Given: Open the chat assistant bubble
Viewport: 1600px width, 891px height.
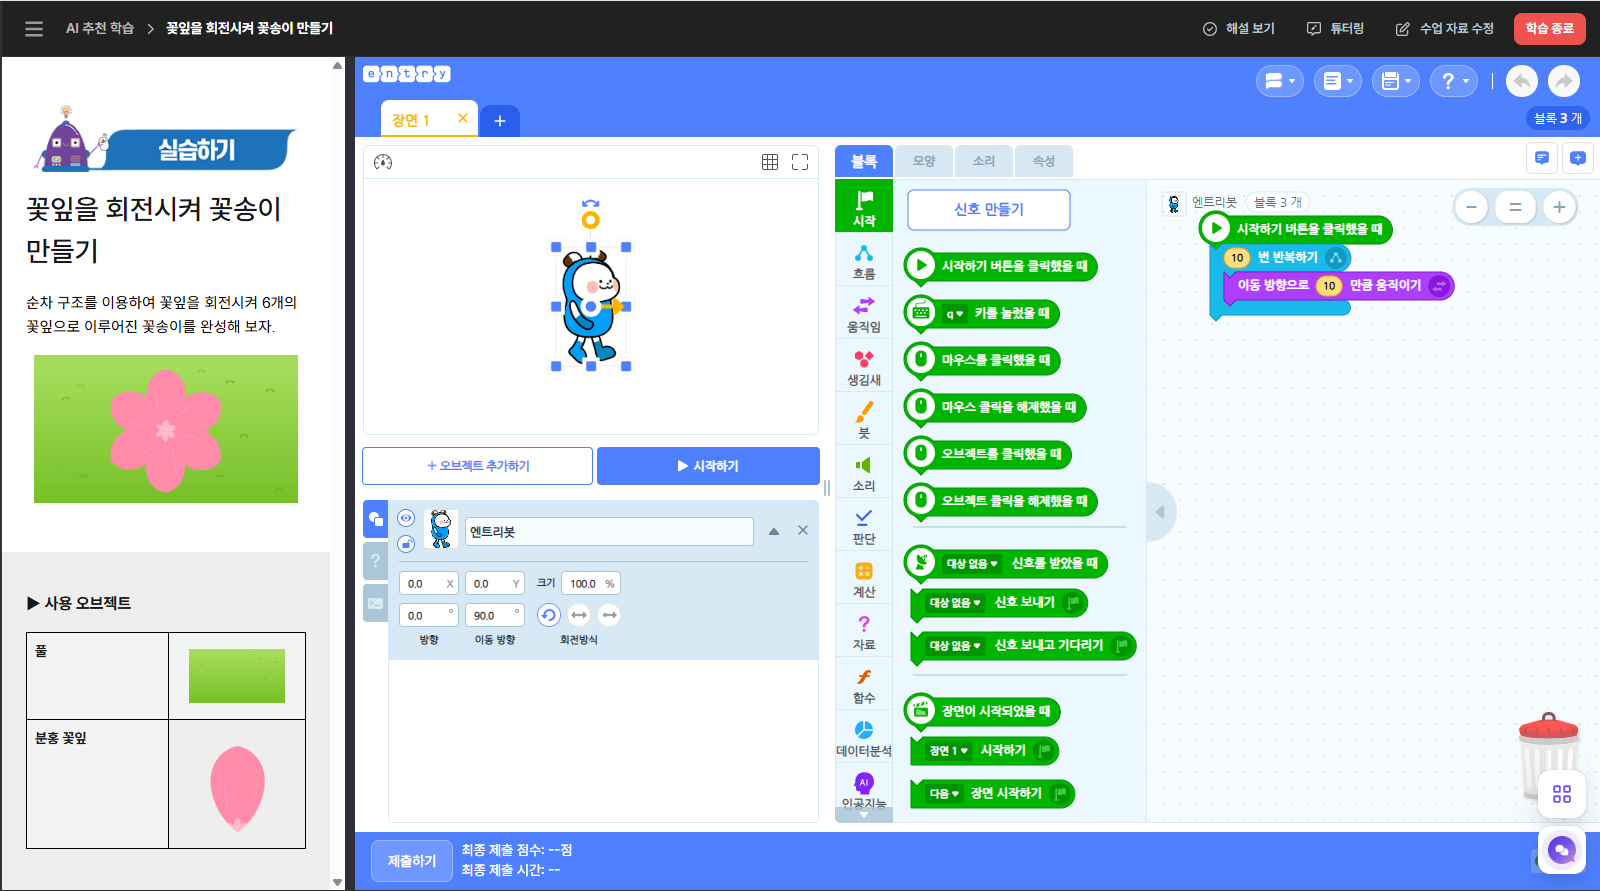Looking at the screenshot, I should (1562, 851).
